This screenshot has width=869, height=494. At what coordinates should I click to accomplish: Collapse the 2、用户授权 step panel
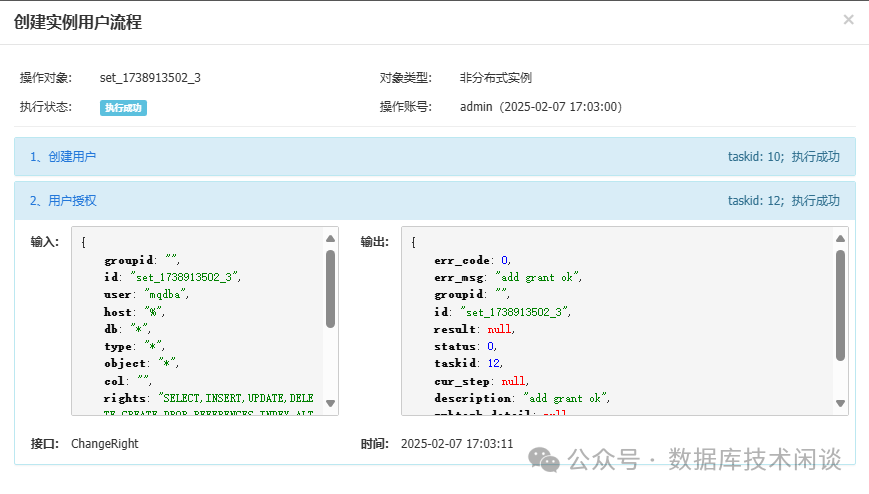63,201
